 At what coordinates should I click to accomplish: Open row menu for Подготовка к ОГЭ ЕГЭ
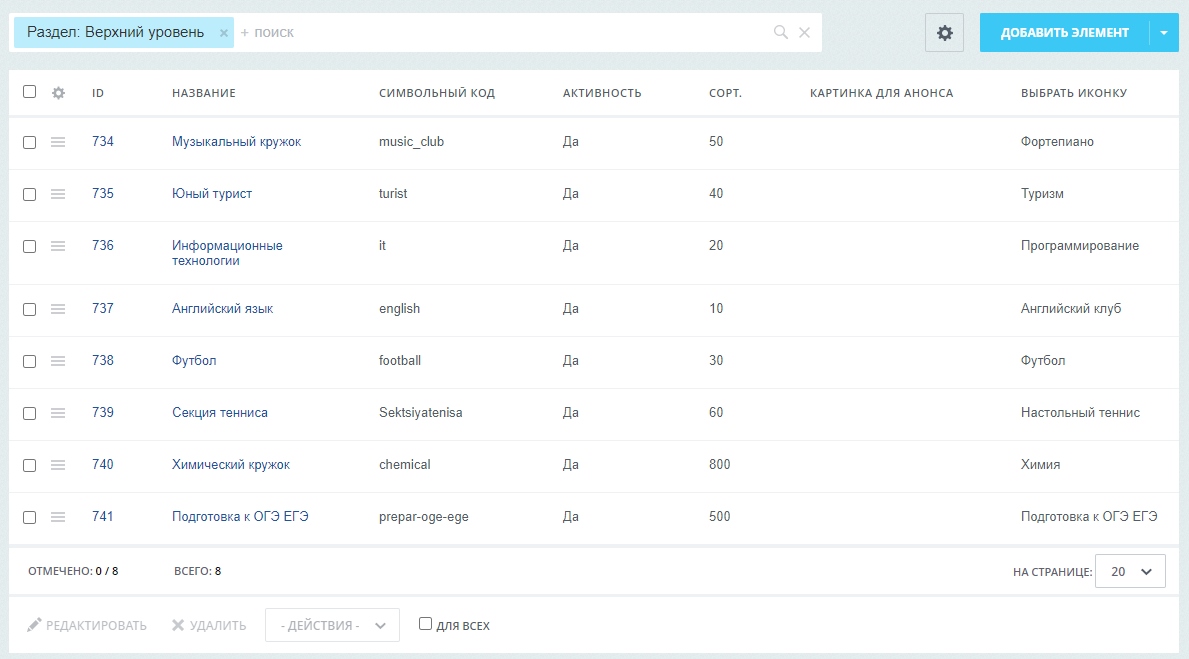[x=58, y=516]
